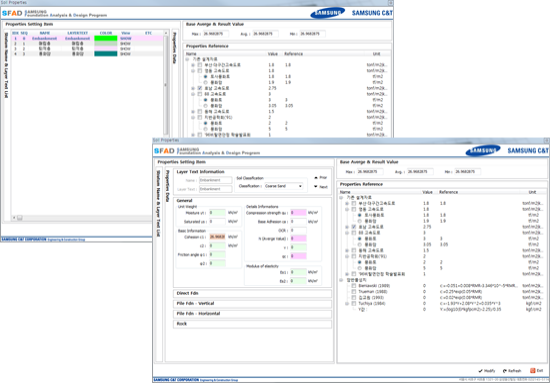
Task: Expand the Rock section
Action: (252, 324)
